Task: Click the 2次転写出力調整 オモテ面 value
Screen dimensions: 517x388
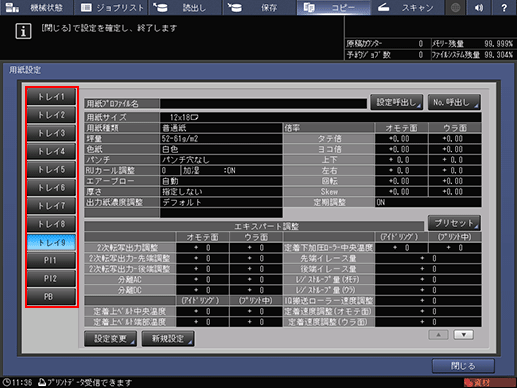Action: (202, 248)
